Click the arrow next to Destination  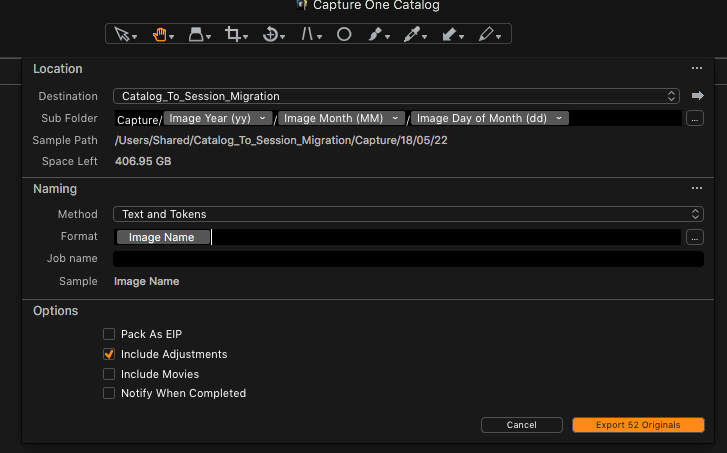click(x=697, y=96)
